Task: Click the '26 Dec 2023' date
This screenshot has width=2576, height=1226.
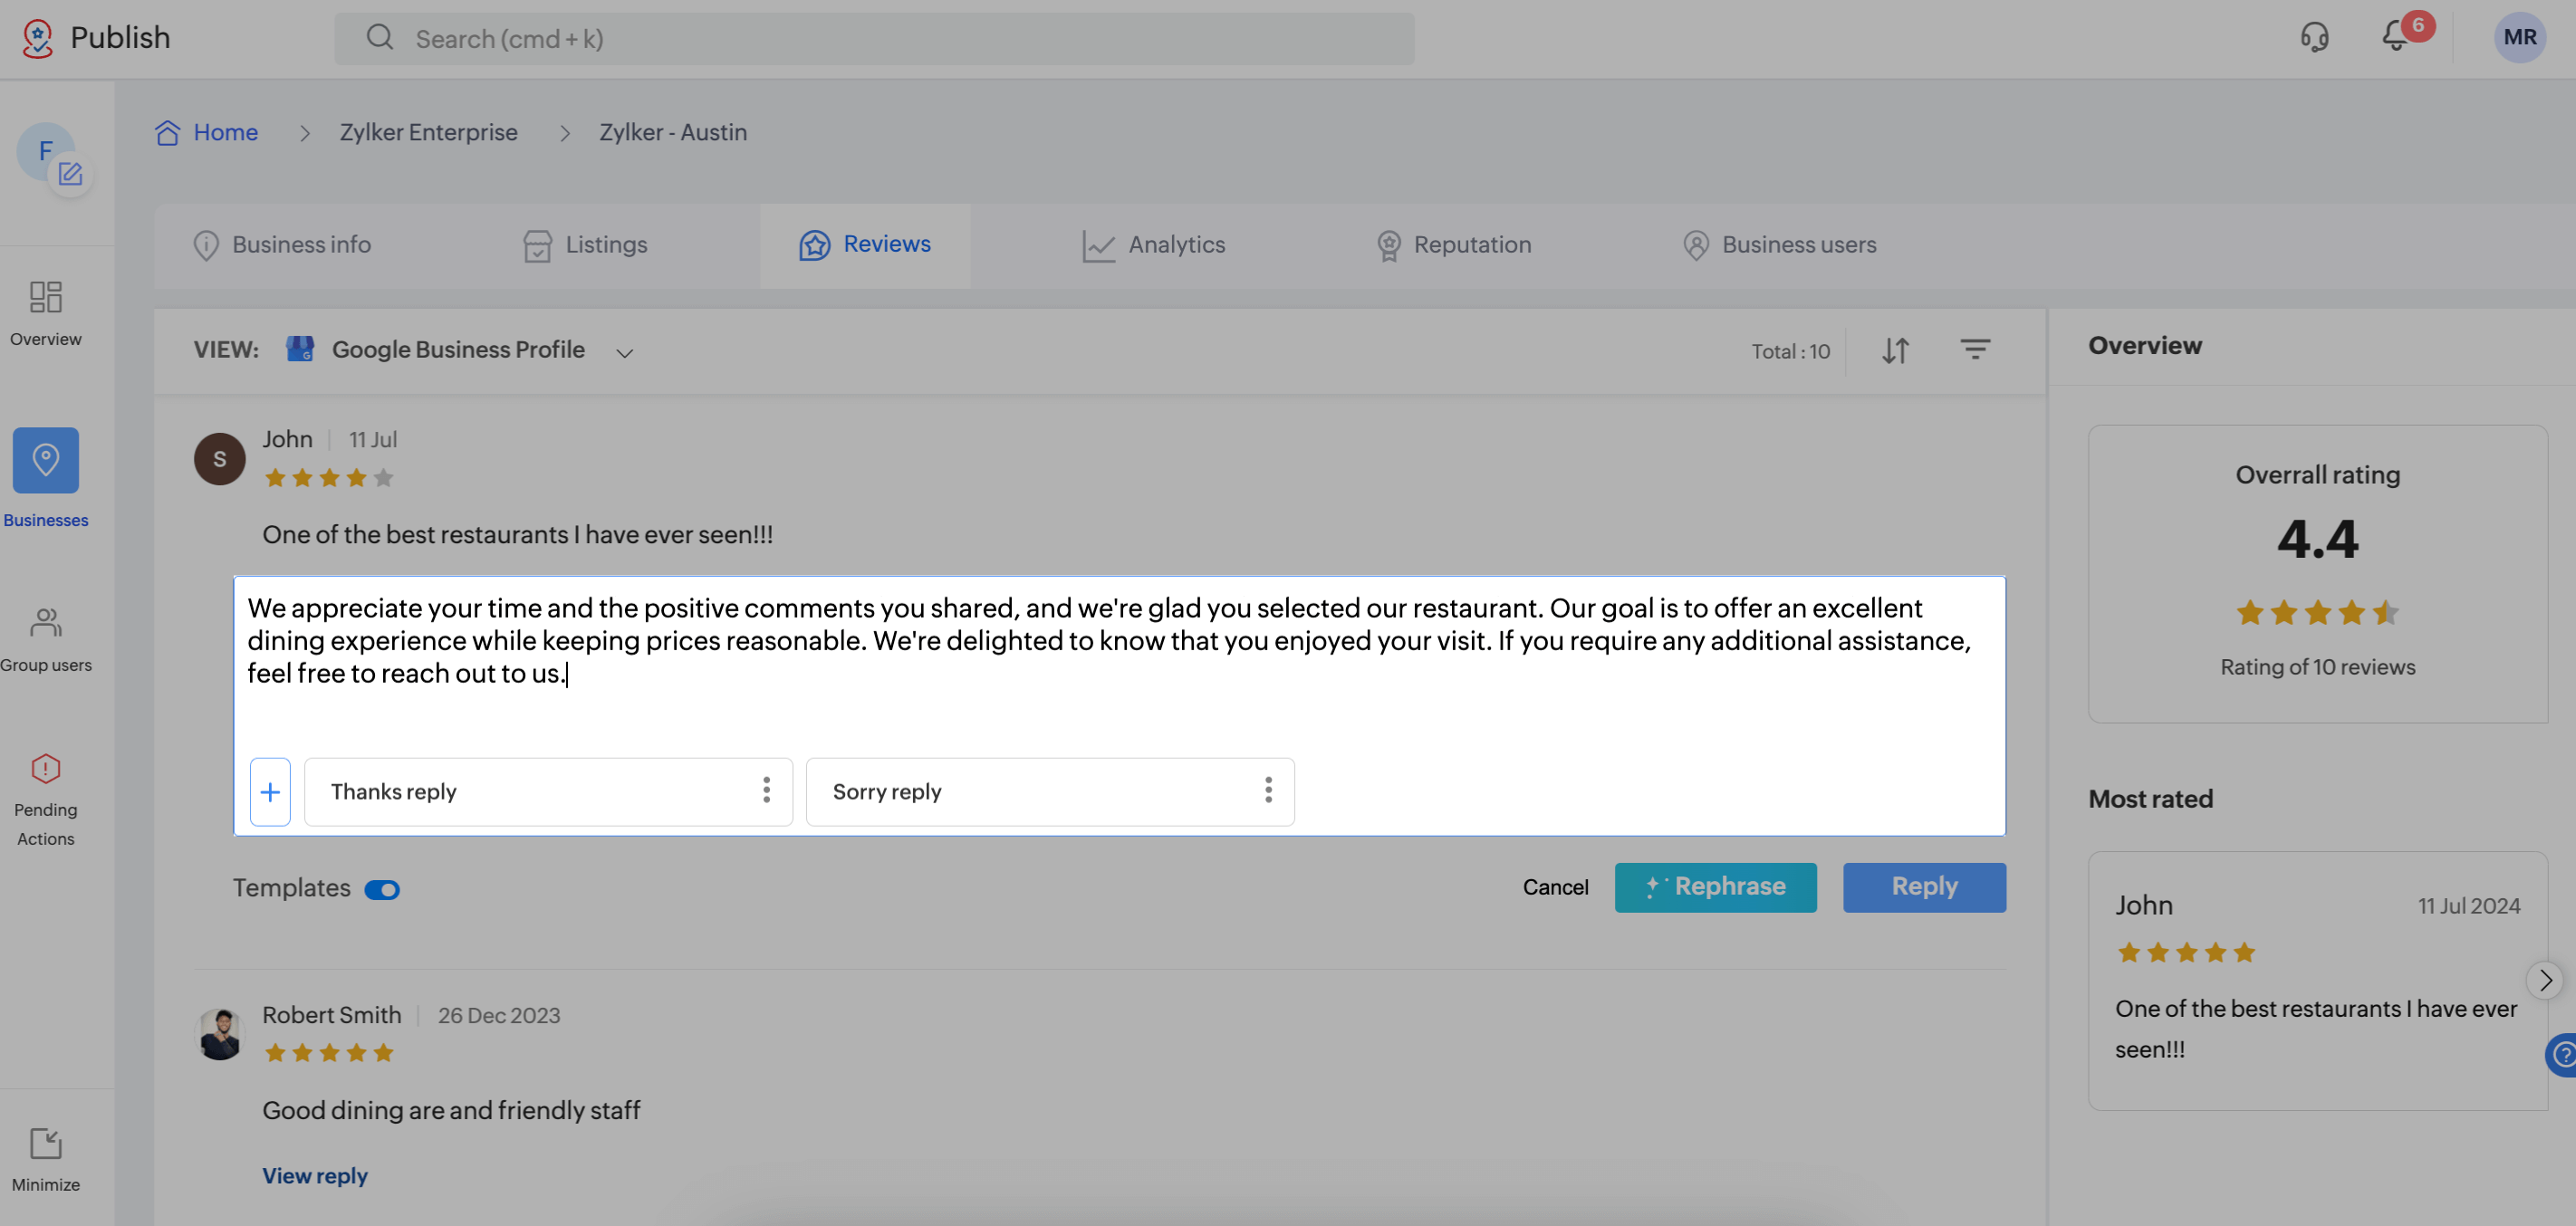Action: (x=499, y=1015)
